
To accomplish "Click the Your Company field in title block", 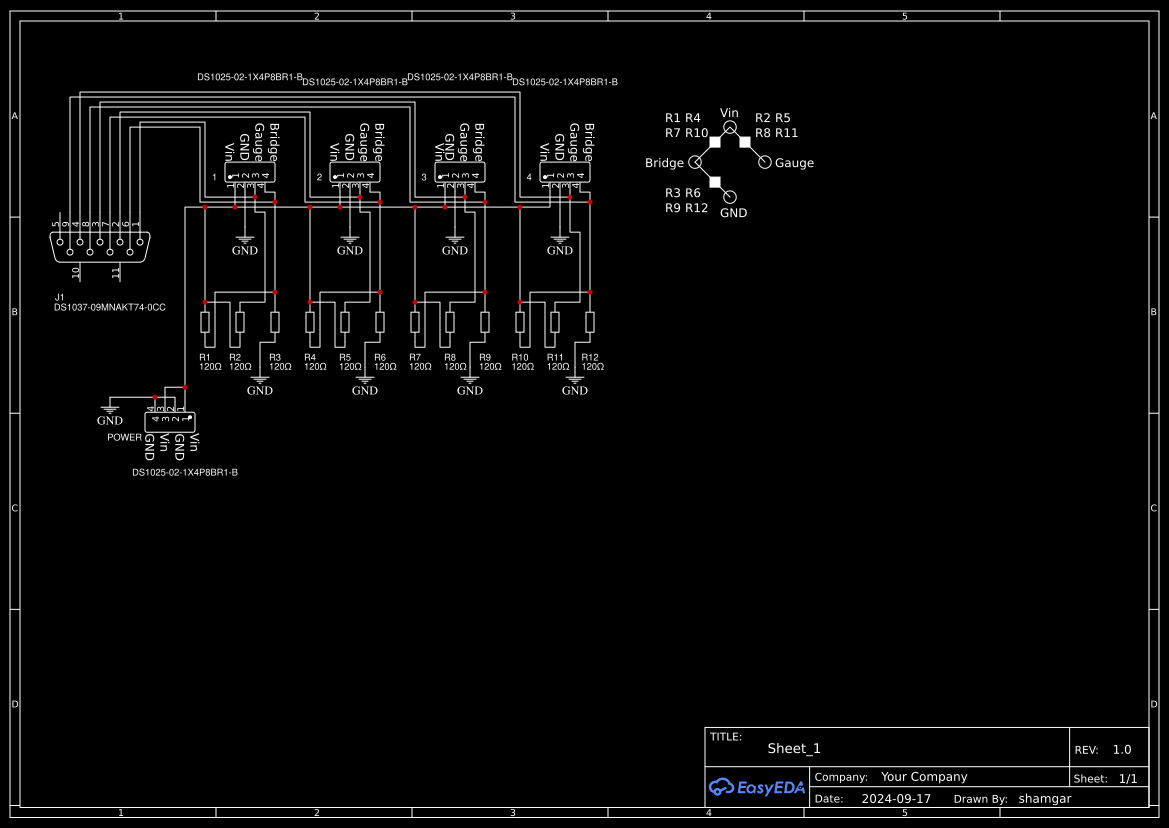I will (x=921, y=776).
